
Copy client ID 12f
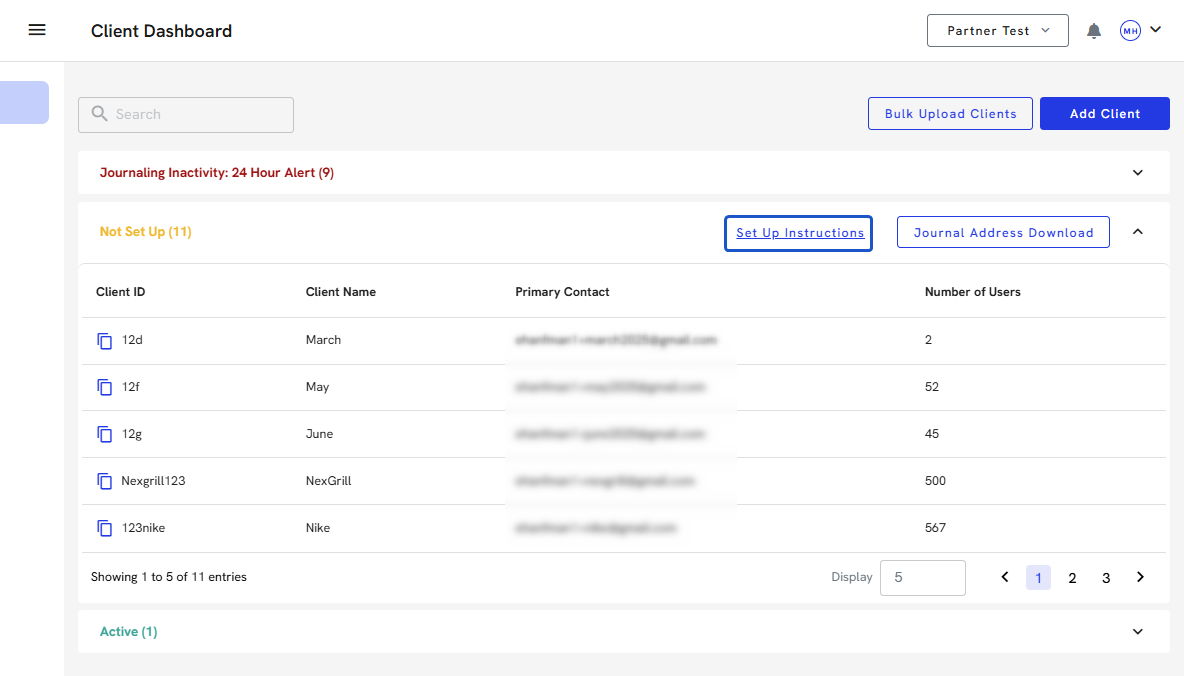coord(105,387)
